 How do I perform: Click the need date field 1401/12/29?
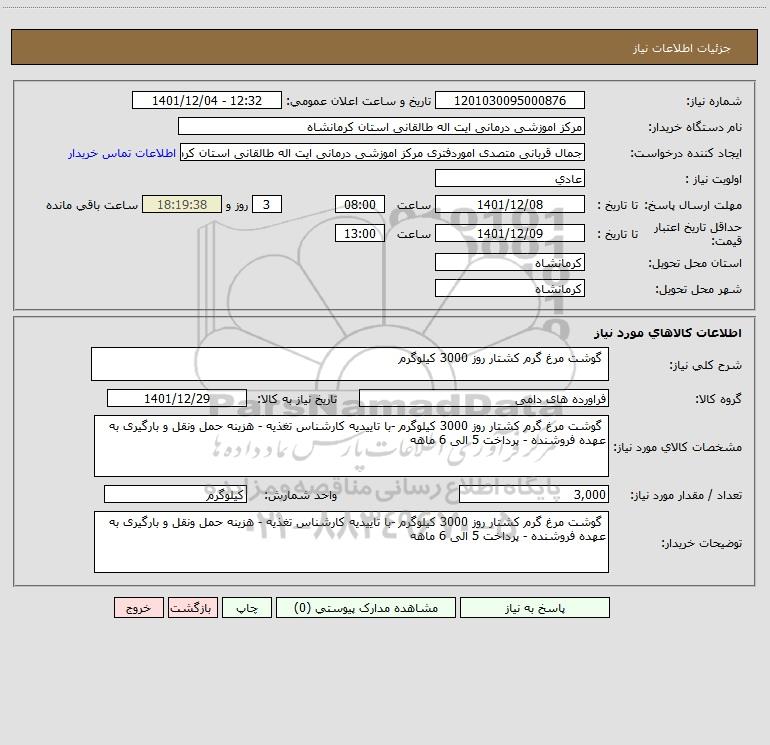(177, 398)
